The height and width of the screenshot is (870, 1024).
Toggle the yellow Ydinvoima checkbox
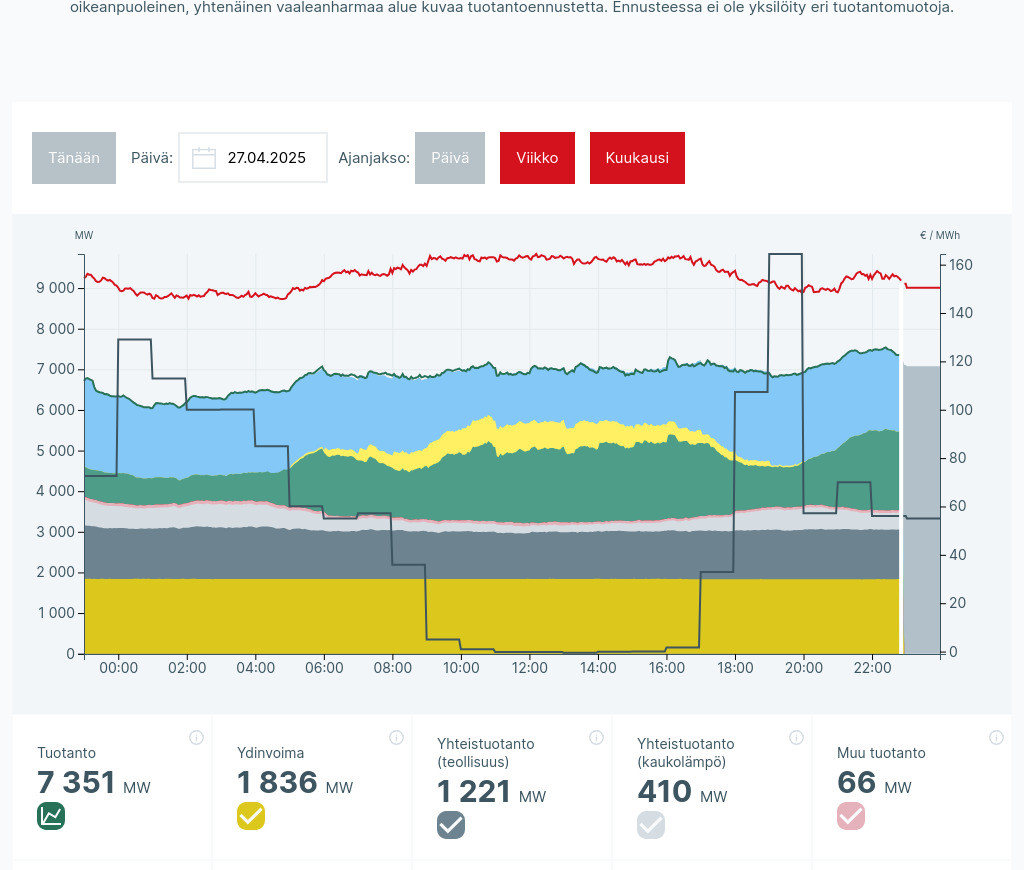click(251, 816)
